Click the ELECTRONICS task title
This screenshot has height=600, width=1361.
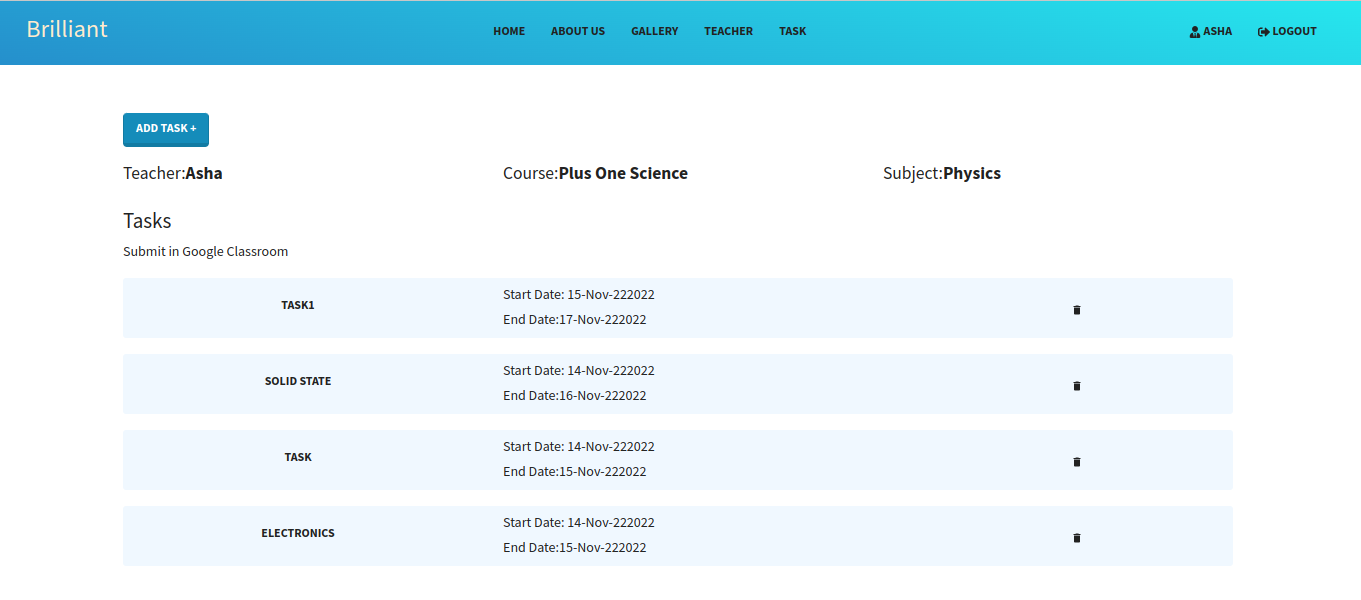pyautogui.click(x=298, y=533)
